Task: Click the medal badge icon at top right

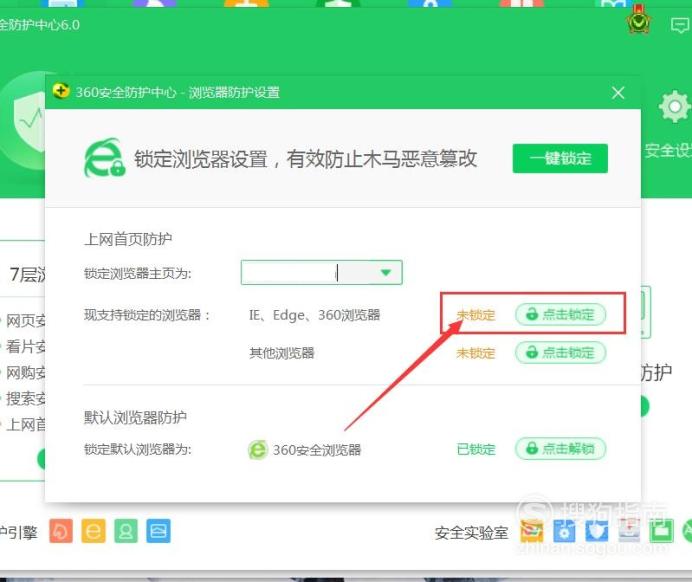Action: (x=638, y=19)
